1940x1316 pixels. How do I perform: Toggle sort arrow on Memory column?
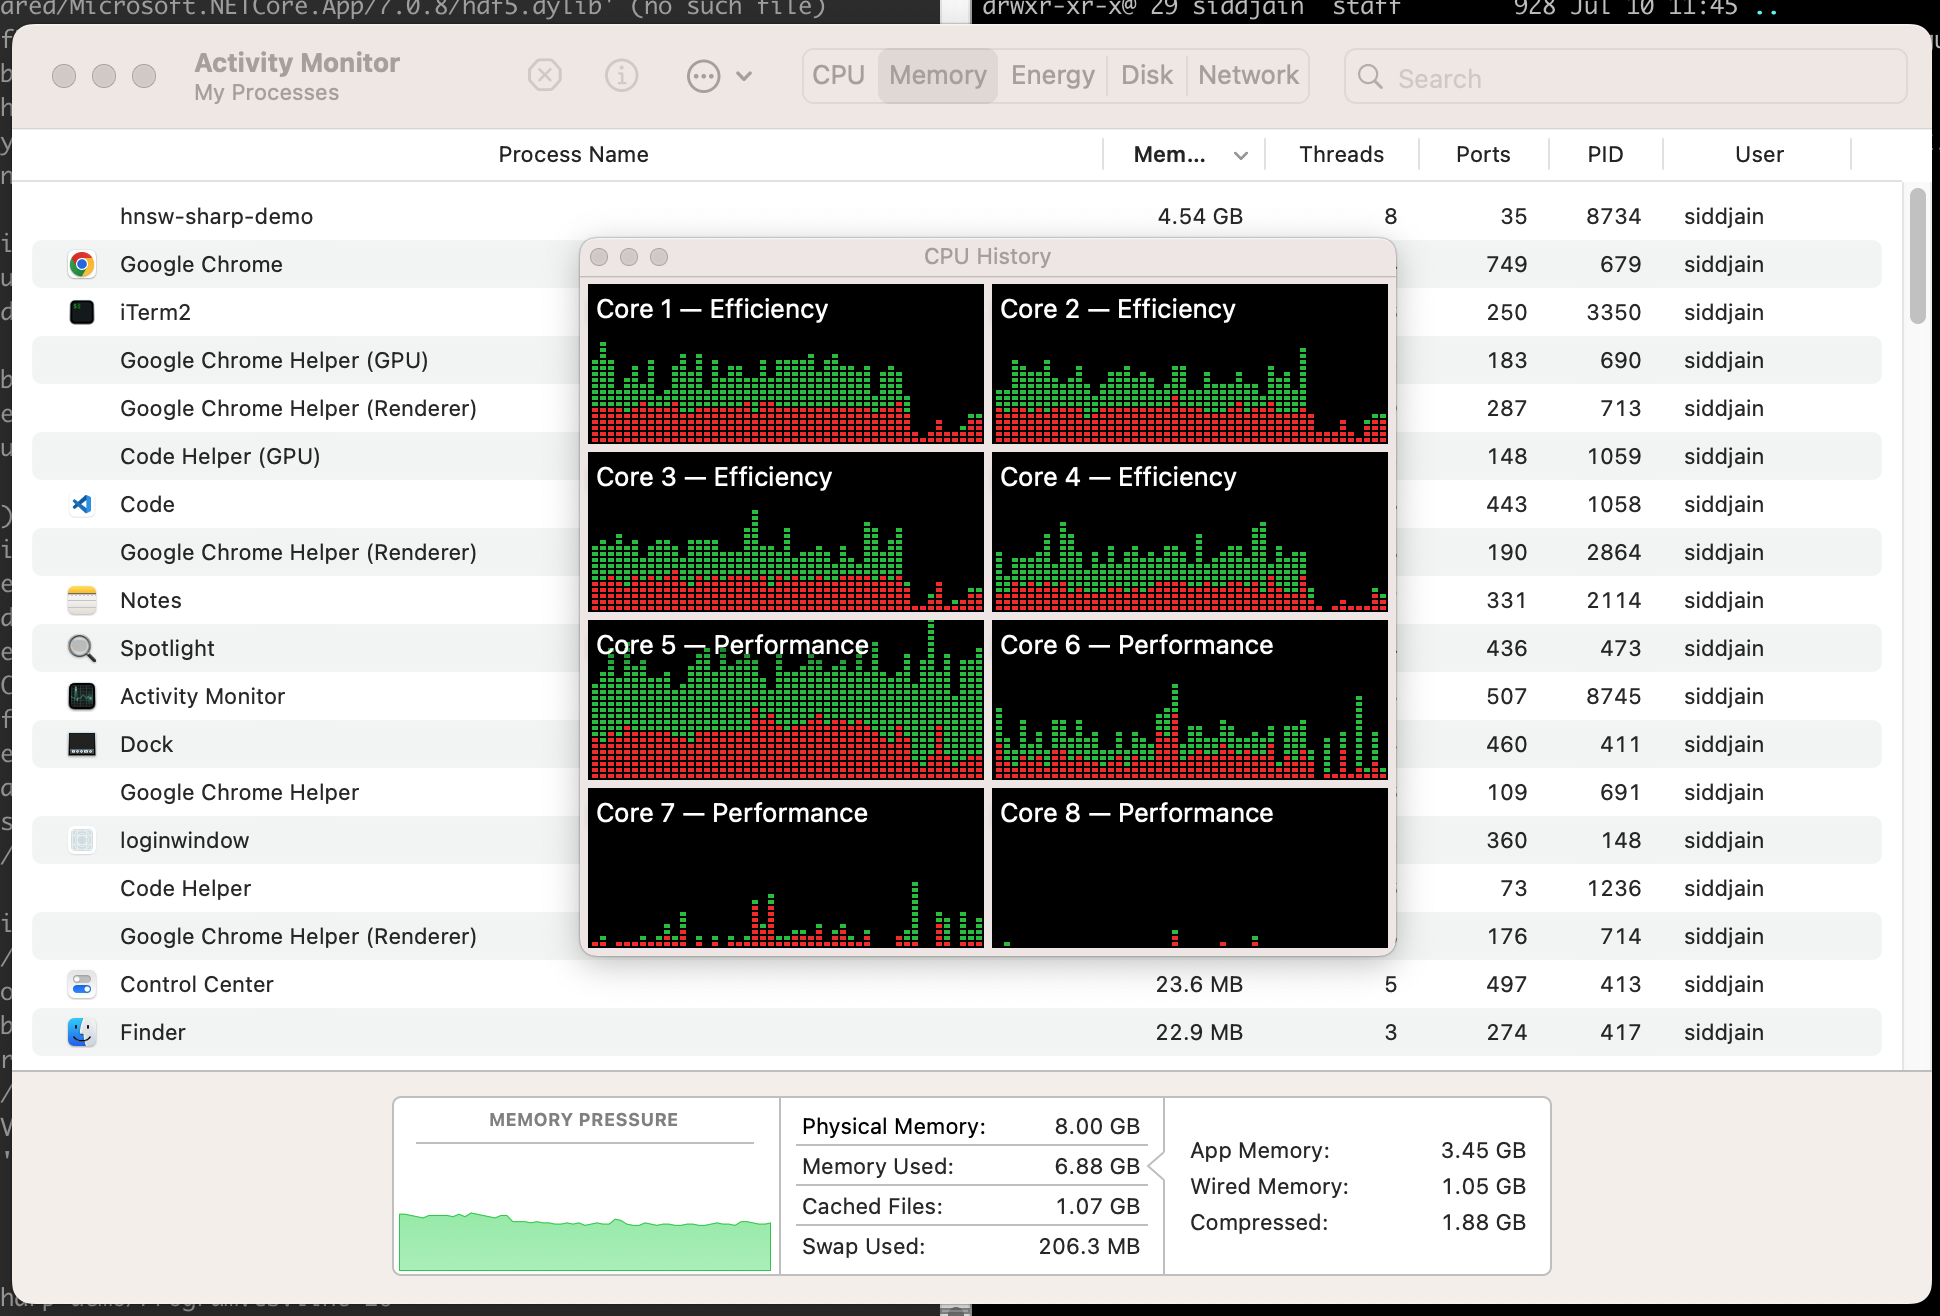[x=1241, y=155]
